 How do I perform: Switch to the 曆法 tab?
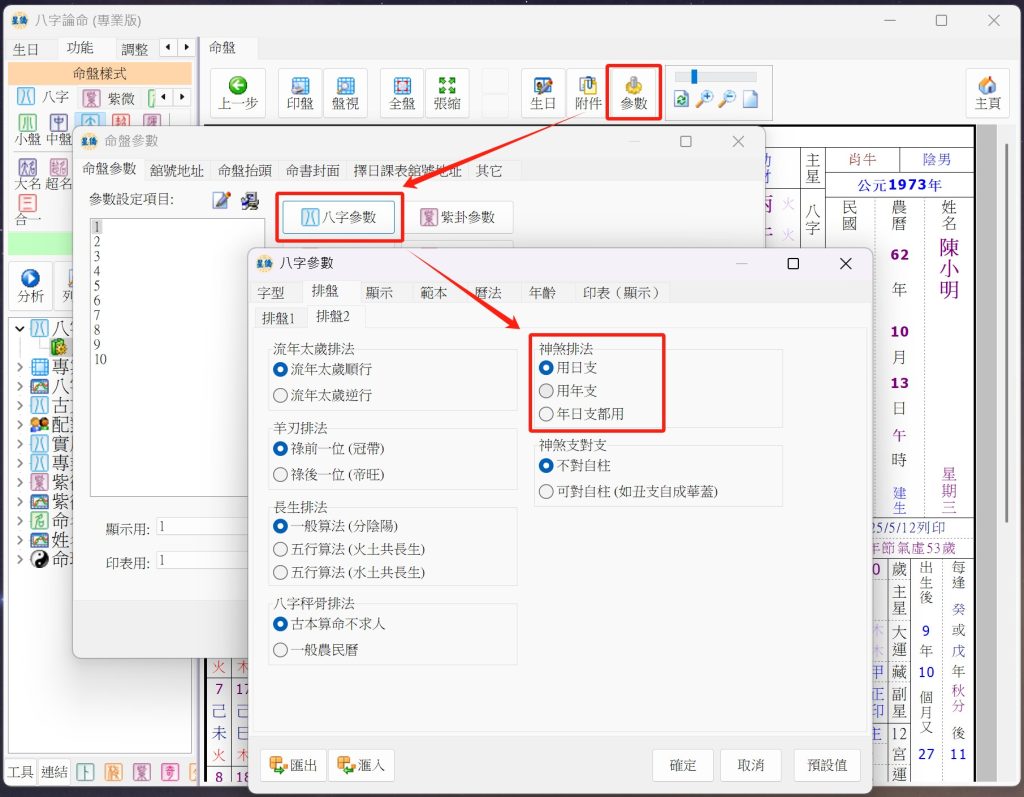point(488,292)
